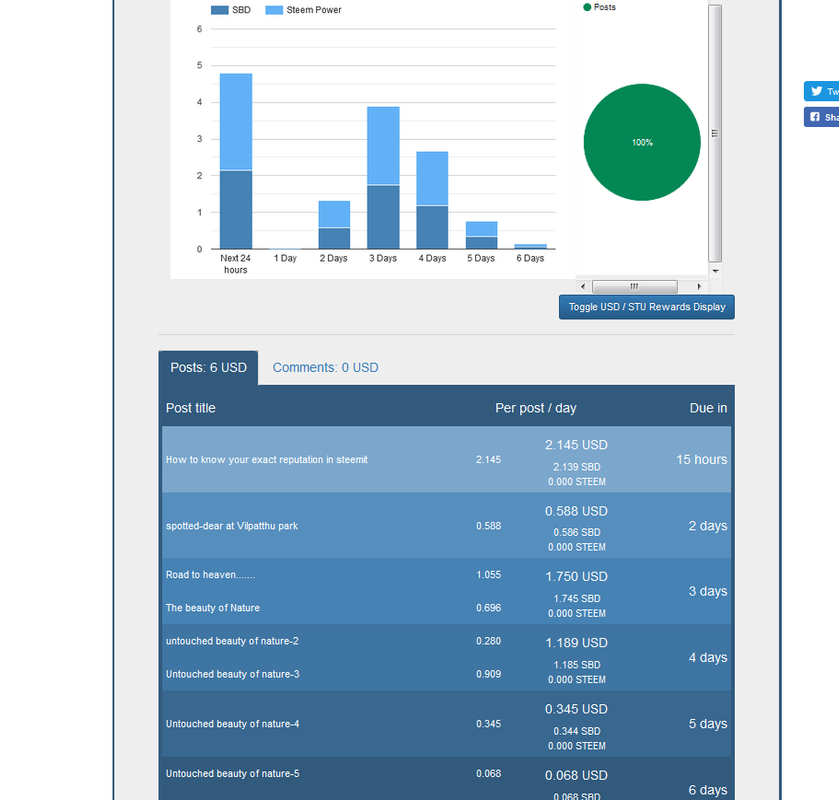The width and height of the screenshot is (839, 800).
Task: Click the '0.344 SBD' amount
Action: [x=577, y=732]
